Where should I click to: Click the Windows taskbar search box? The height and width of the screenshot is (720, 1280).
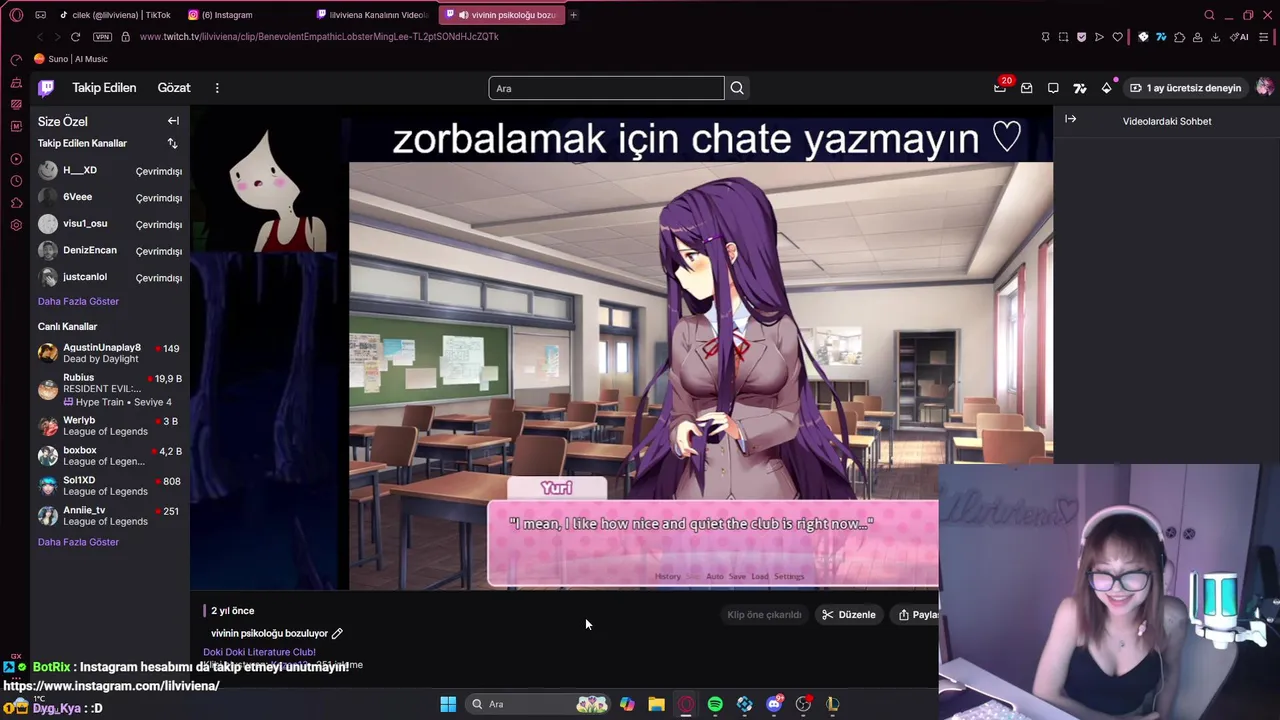[539, 704]
